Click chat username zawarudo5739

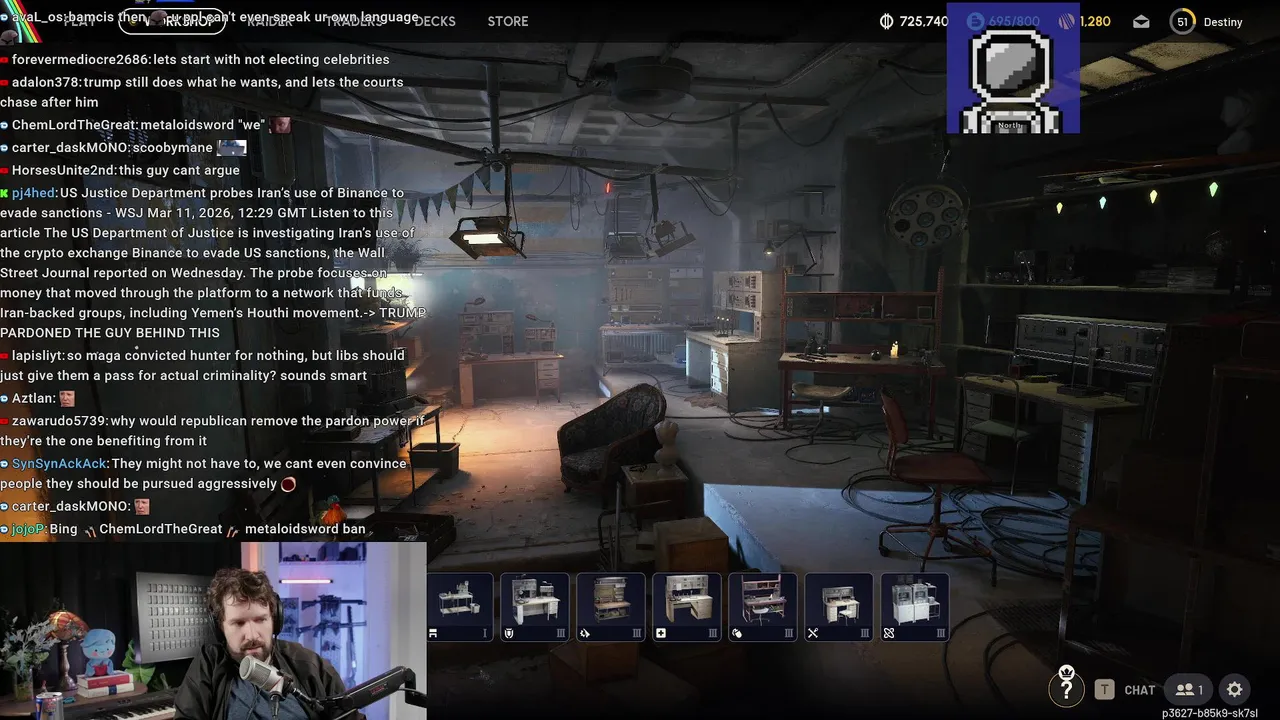coord(59,421)
